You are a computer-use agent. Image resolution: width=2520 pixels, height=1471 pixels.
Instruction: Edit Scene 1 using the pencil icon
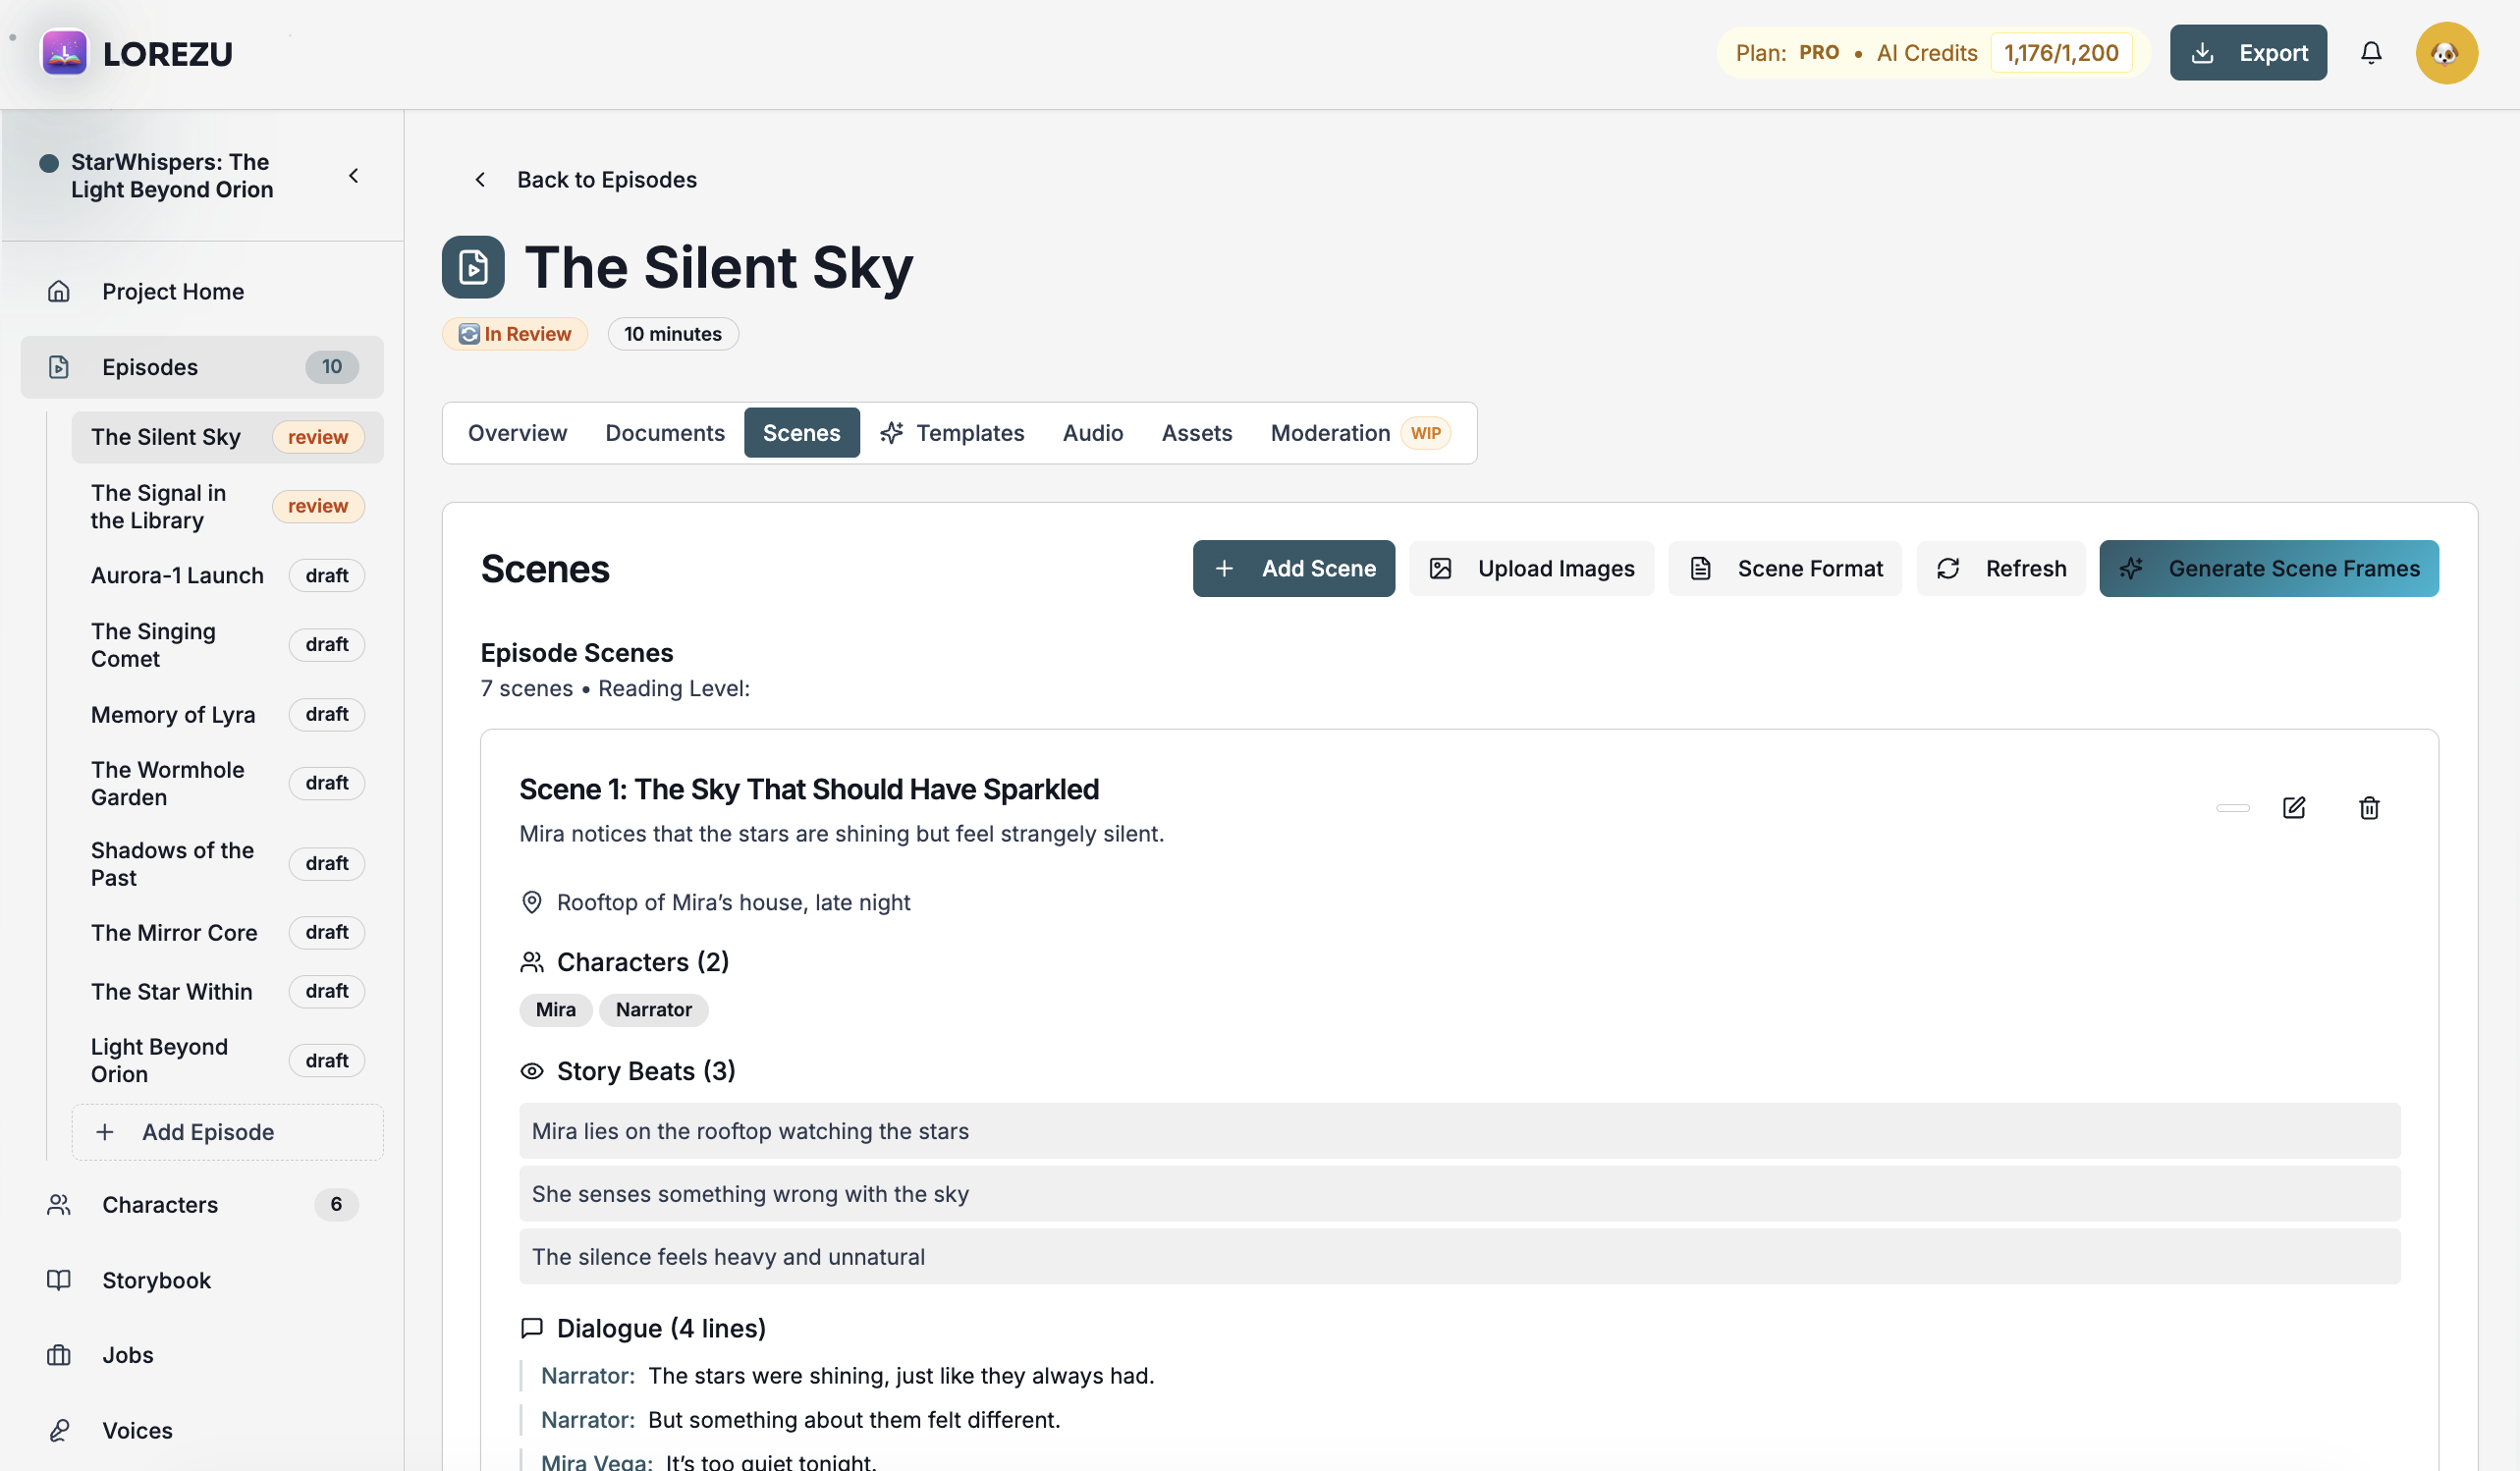pyautogui.click(x=2295, y=807)
